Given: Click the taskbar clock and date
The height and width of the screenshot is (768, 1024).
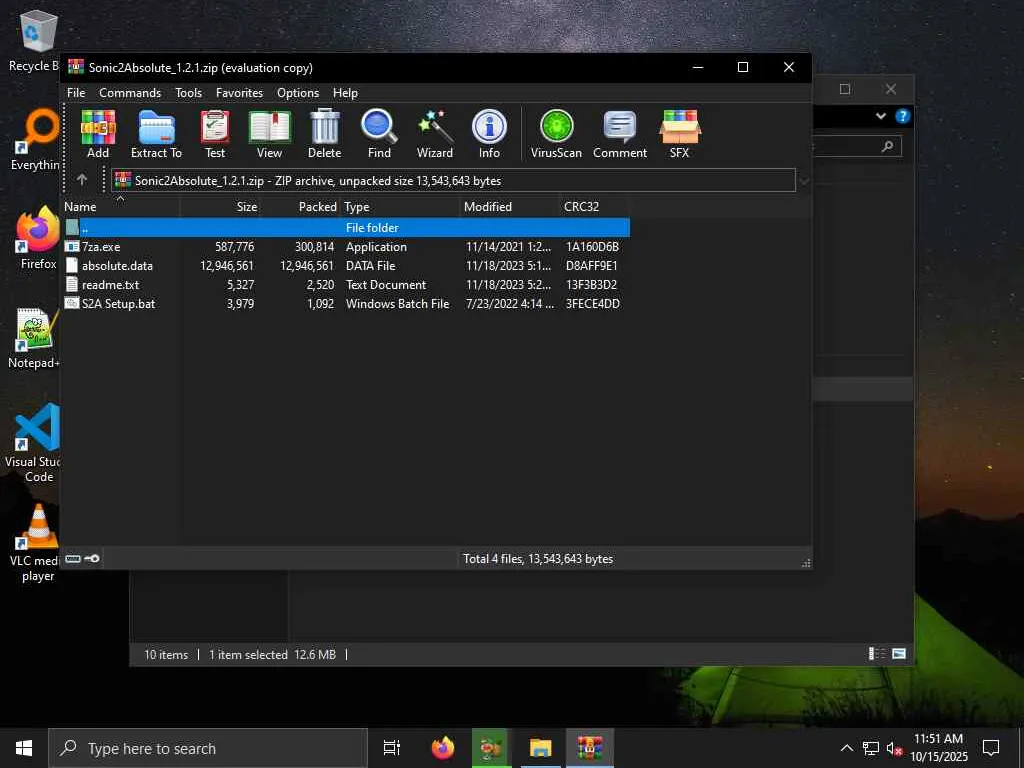Looking at the screenshot, I should click(x=938, y=748).
